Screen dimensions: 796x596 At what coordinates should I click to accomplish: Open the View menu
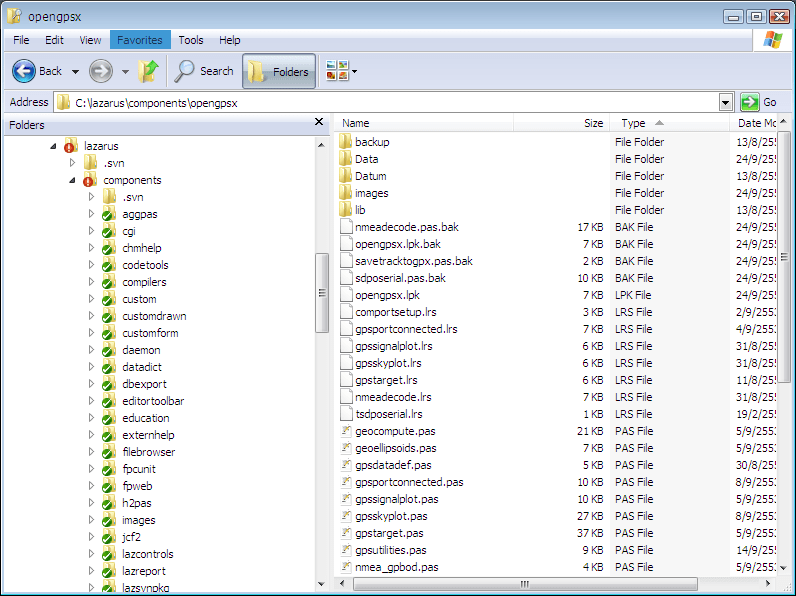click(x=90, y=40)
